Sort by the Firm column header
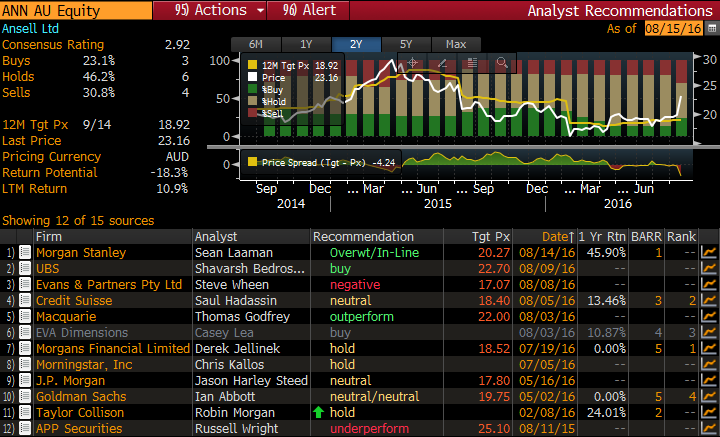Viewport: 720px width, 437px height. tap(113, 237)
